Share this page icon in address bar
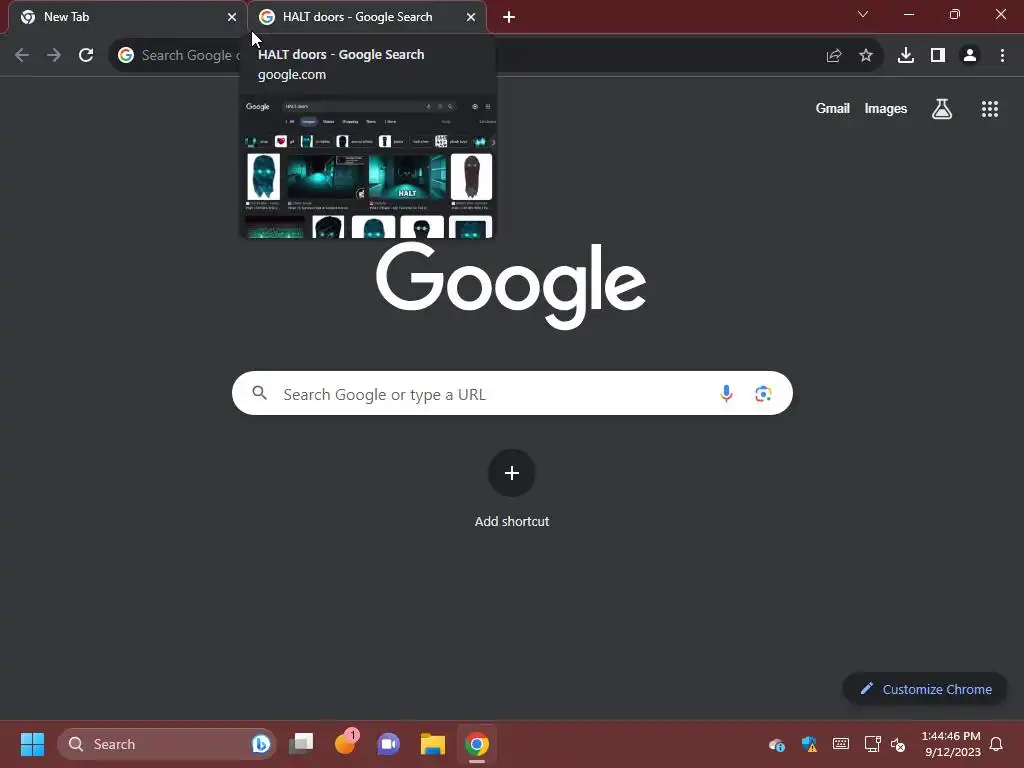1024x768 pixels. [834, 56]
